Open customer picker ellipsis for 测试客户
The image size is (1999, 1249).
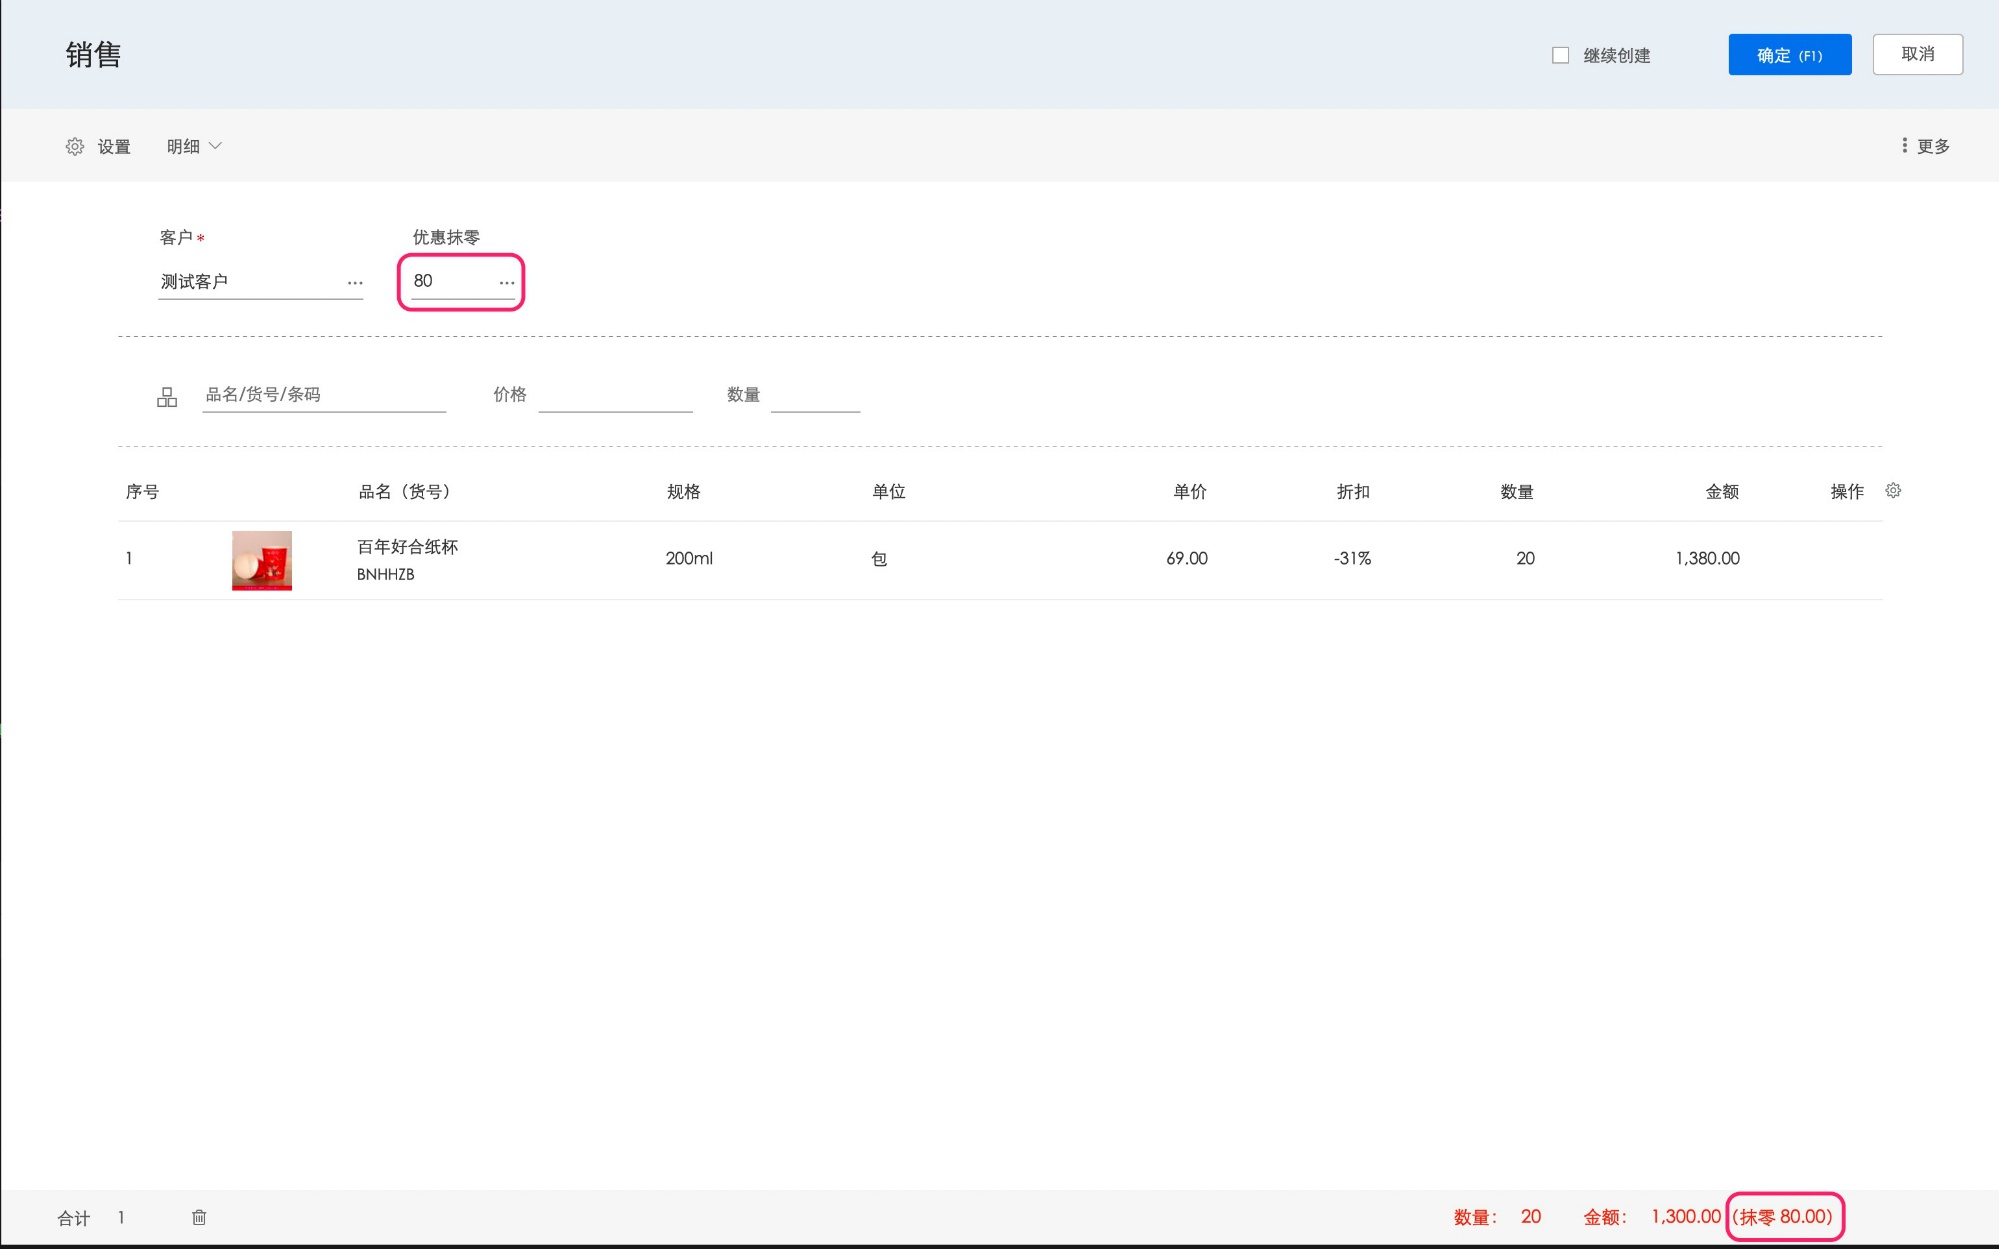[355, 283]
